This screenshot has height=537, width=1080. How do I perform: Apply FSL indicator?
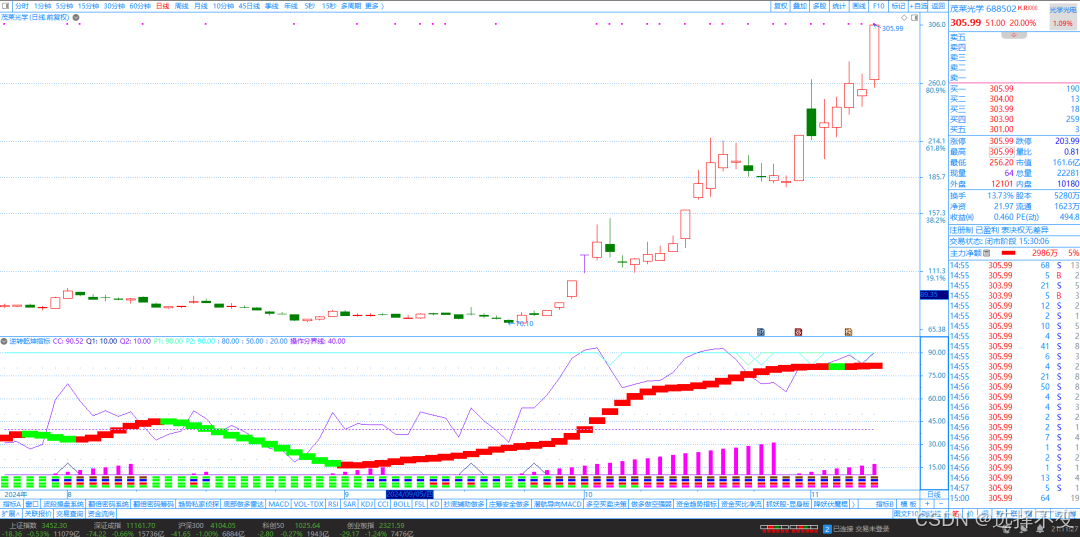420,504
